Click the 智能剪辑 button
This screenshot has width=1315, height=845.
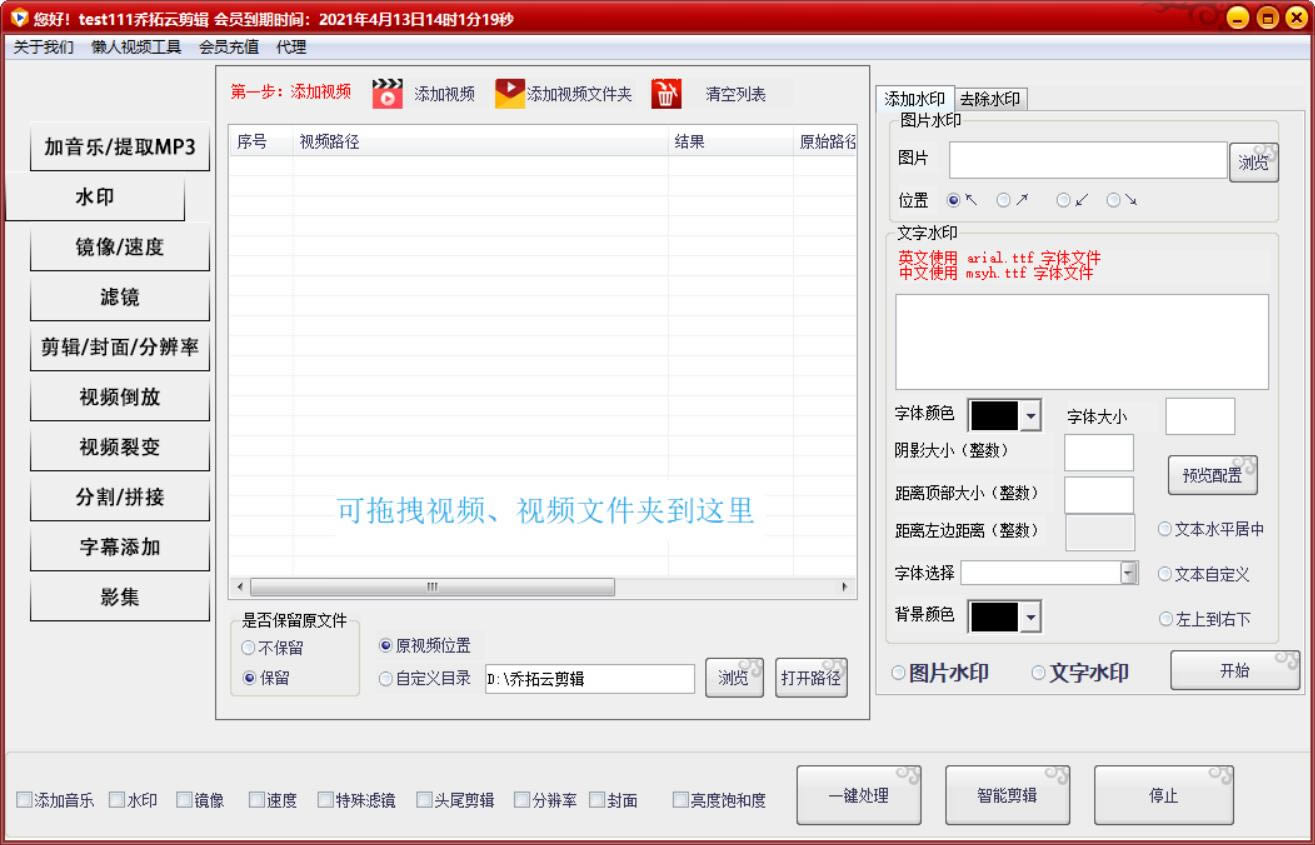click(x=1007, y=796)
